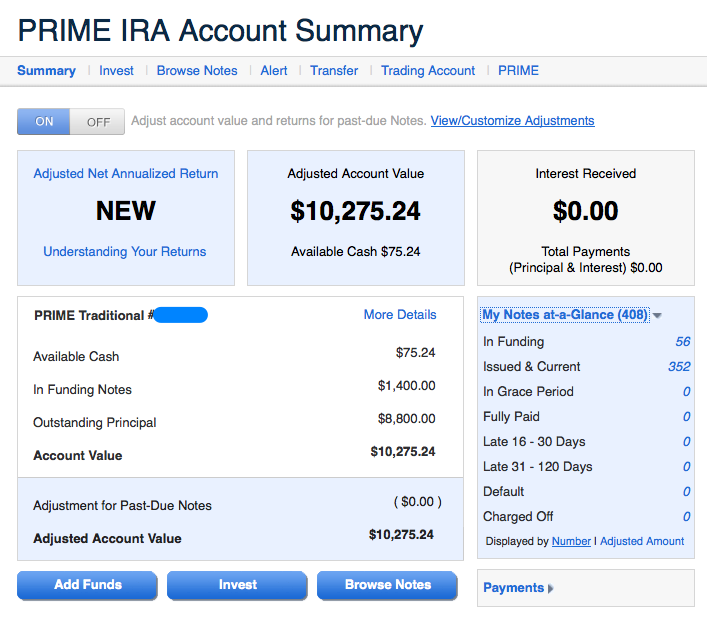The image size is (707, 618).
Task: Display notes by Number
Action: [571, 541]
